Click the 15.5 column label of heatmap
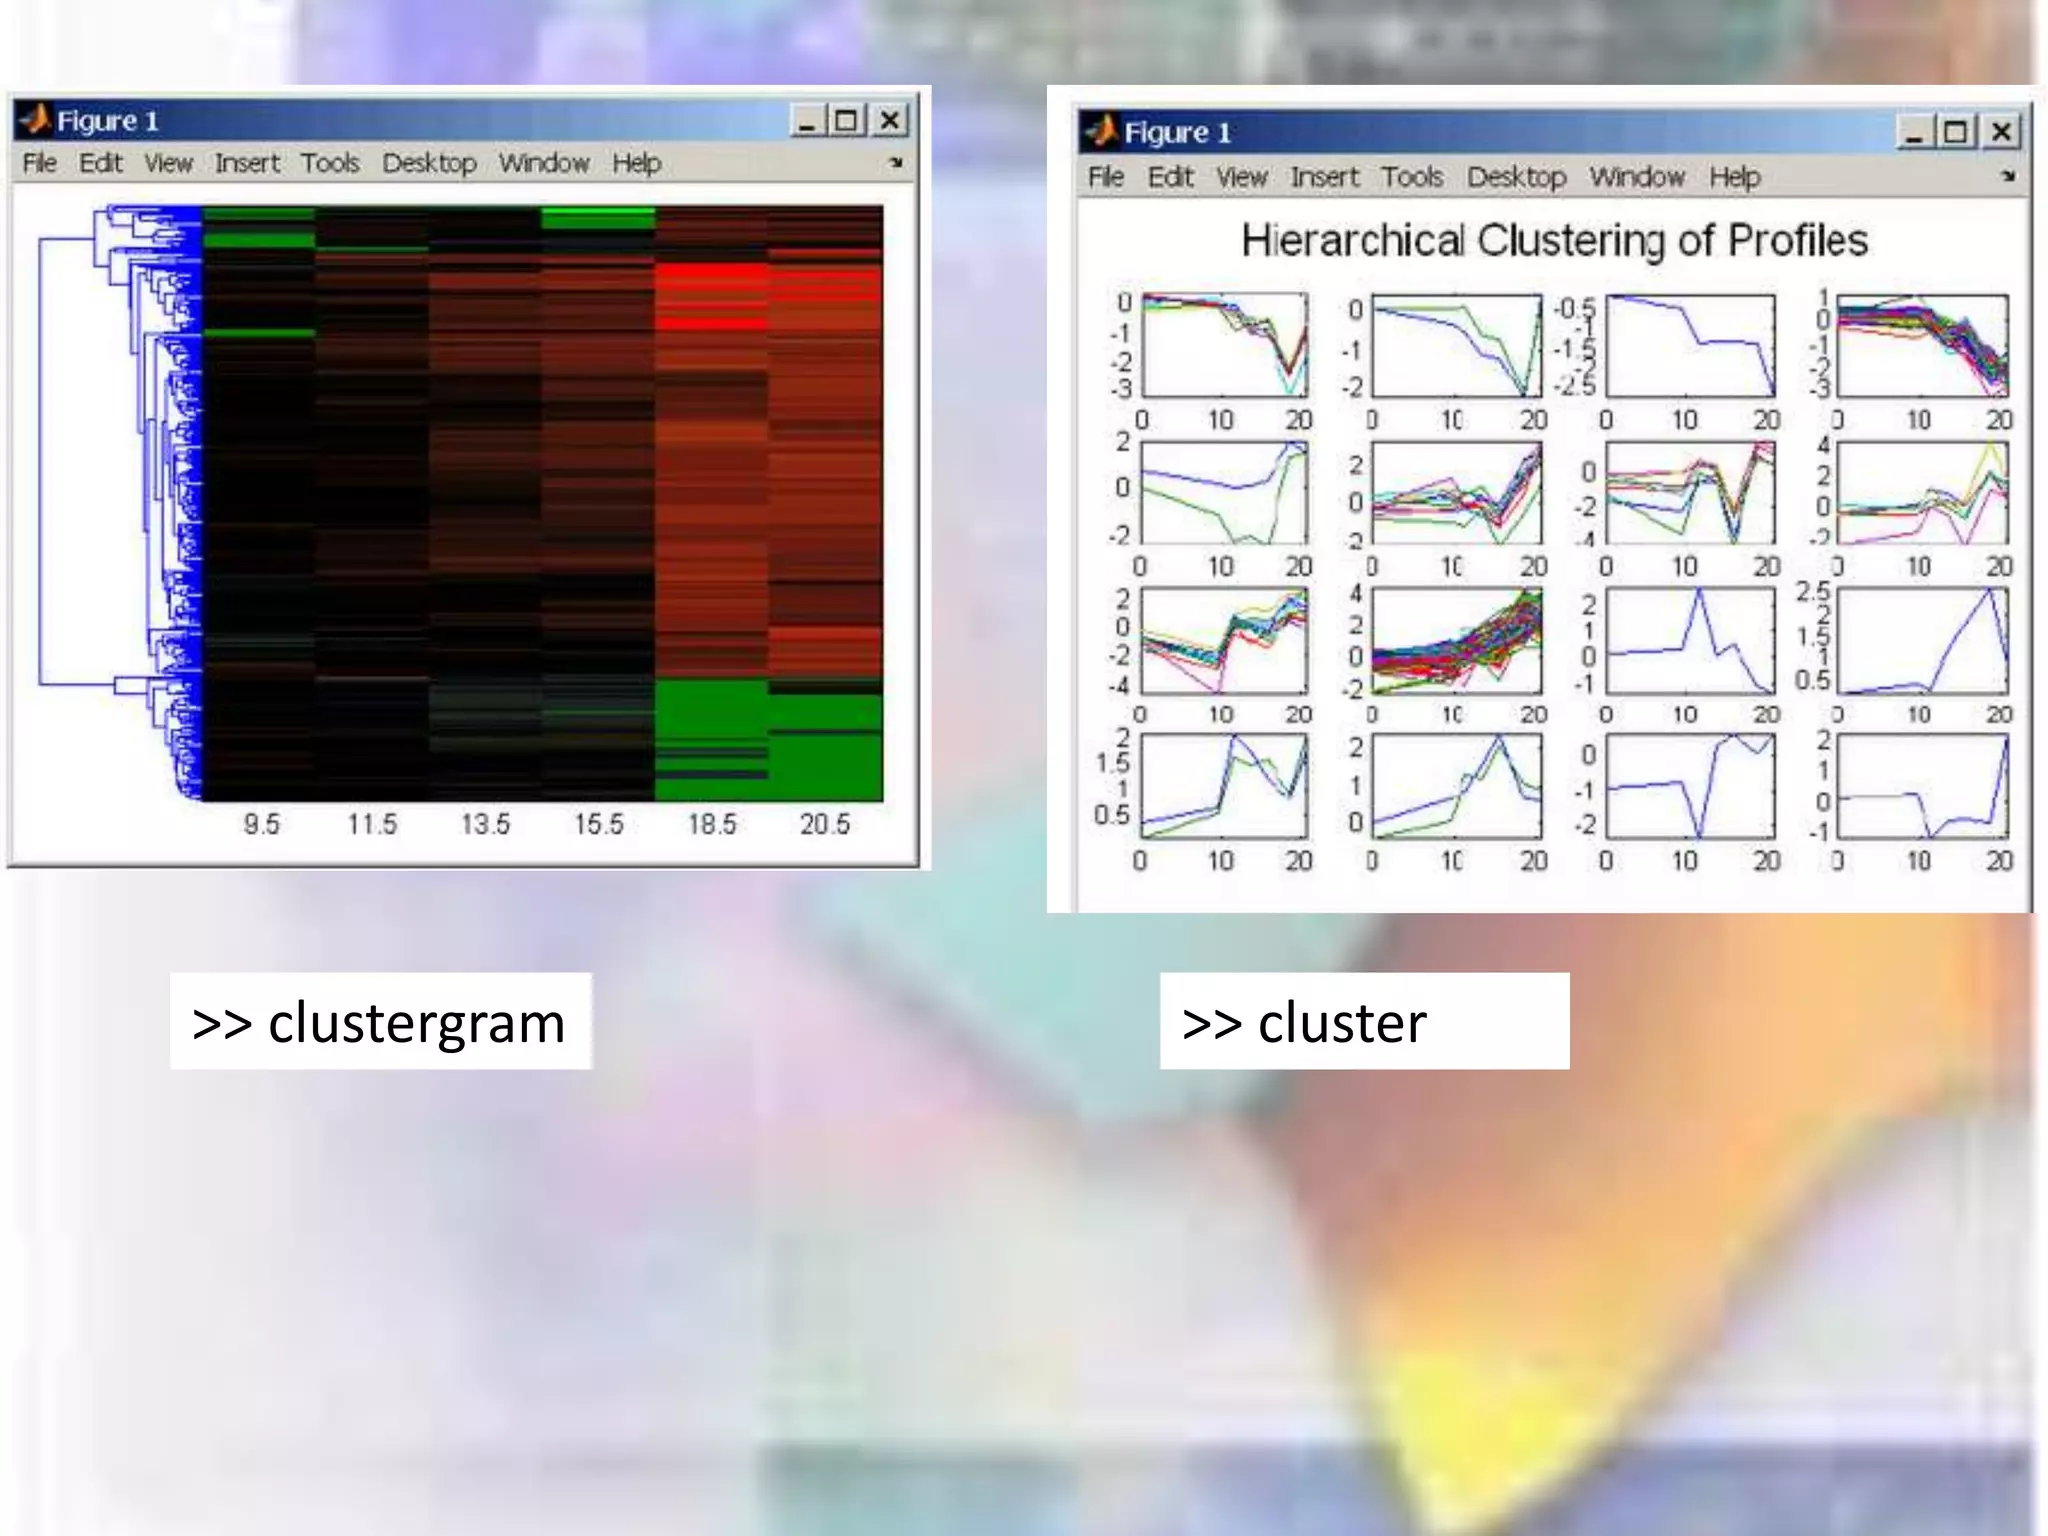This screenshot has height=1536, width=2048. tap(598, 824)
